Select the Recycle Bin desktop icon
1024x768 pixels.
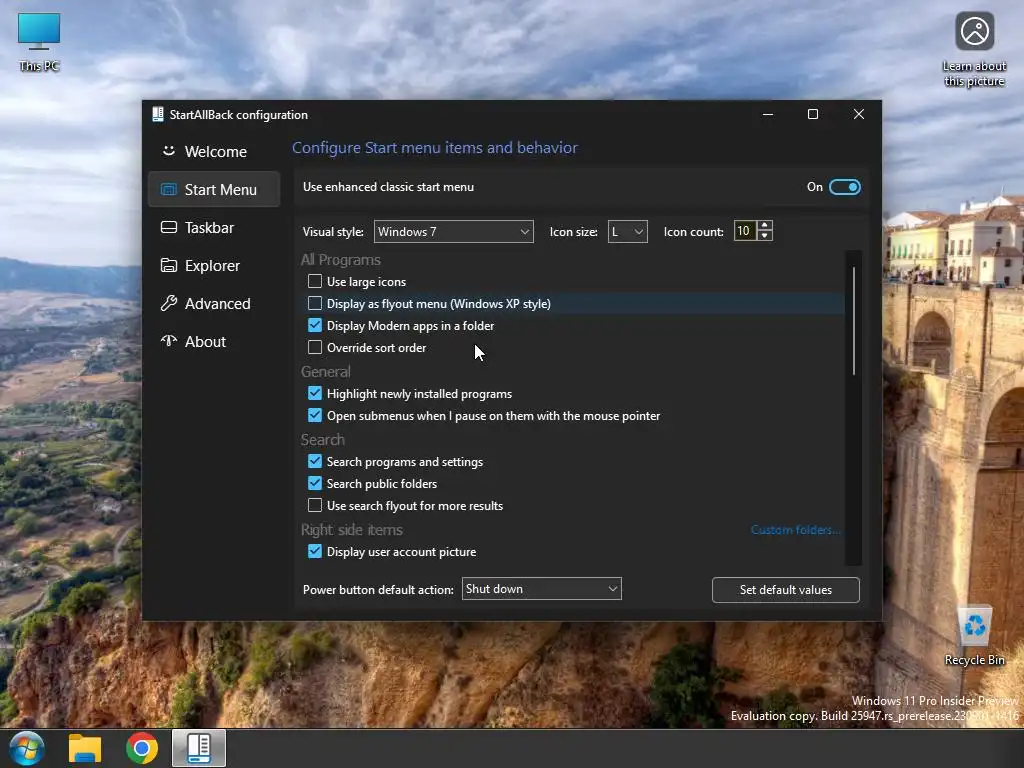(x=974, y=635)
